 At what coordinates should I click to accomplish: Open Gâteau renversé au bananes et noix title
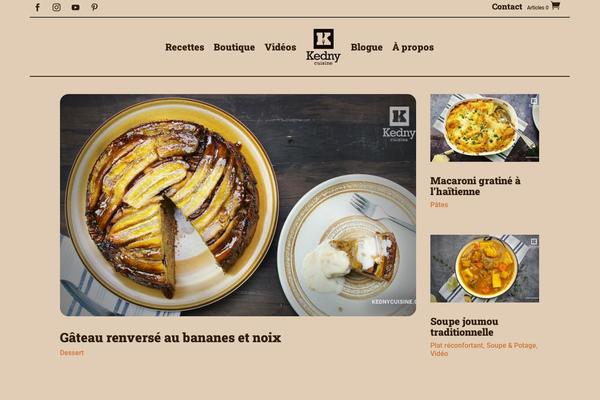[170, 338]
